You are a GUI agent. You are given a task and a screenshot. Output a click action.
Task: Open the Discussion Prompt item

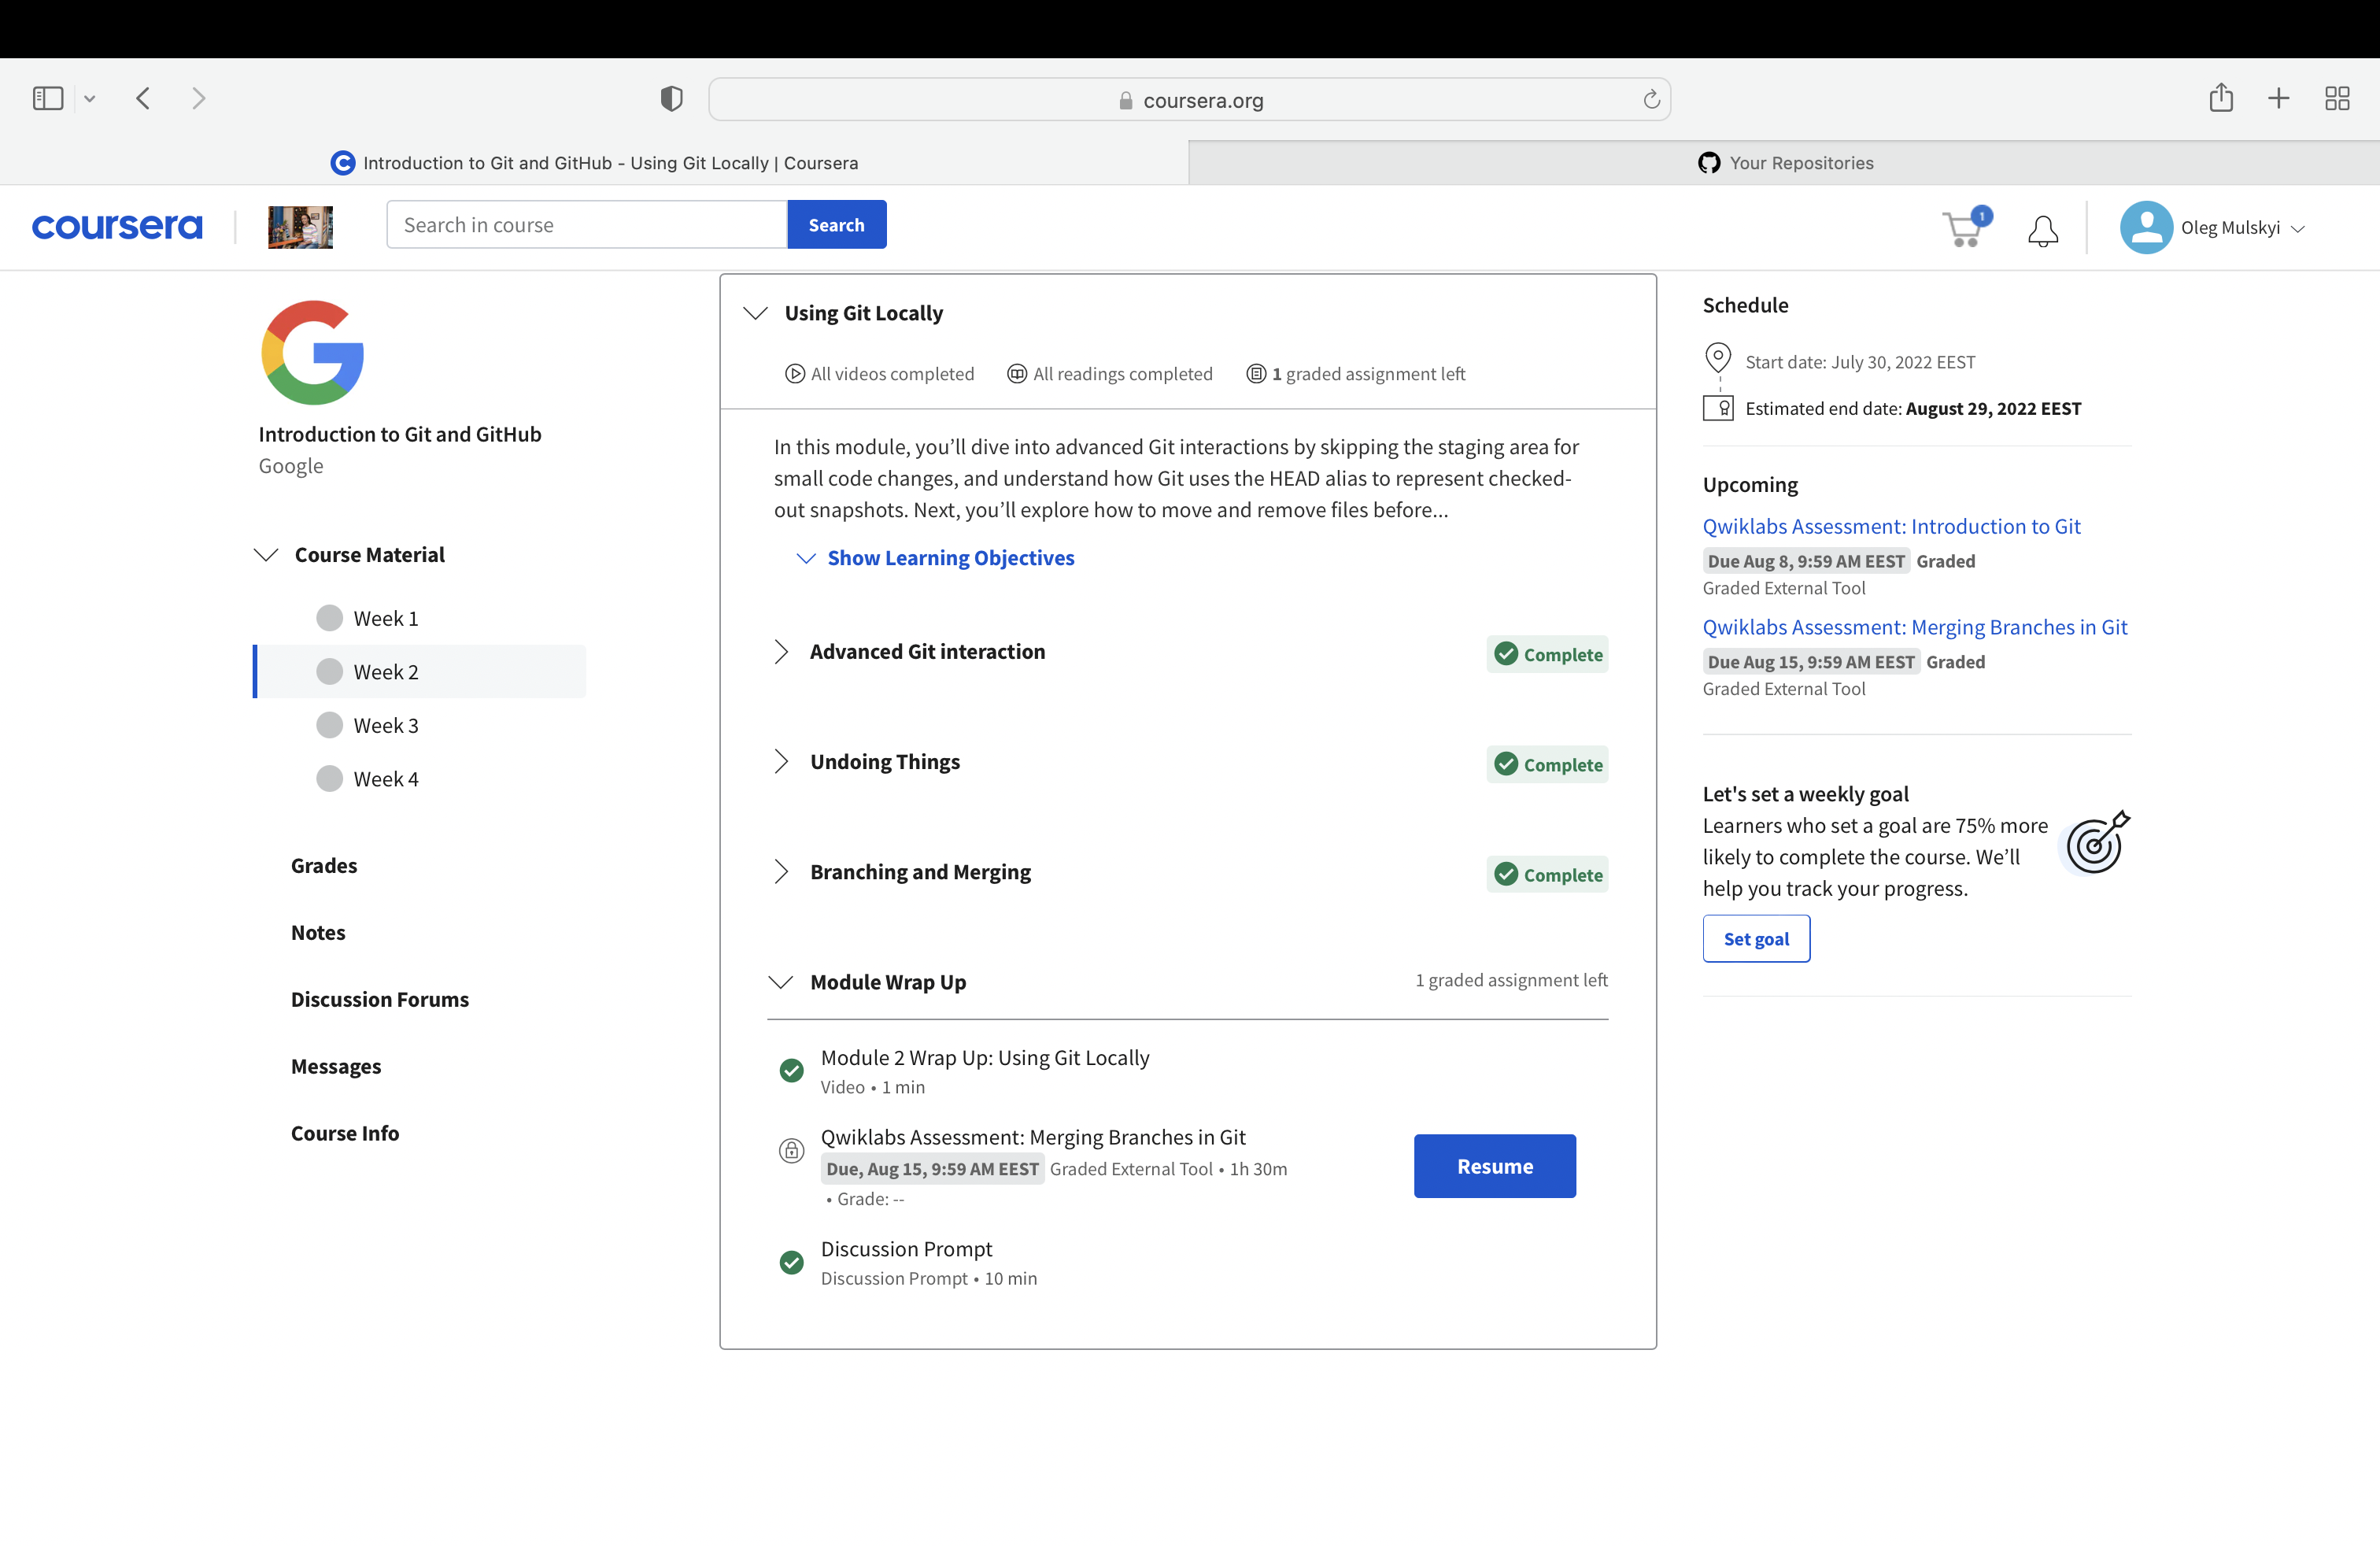pos(906,1249)
